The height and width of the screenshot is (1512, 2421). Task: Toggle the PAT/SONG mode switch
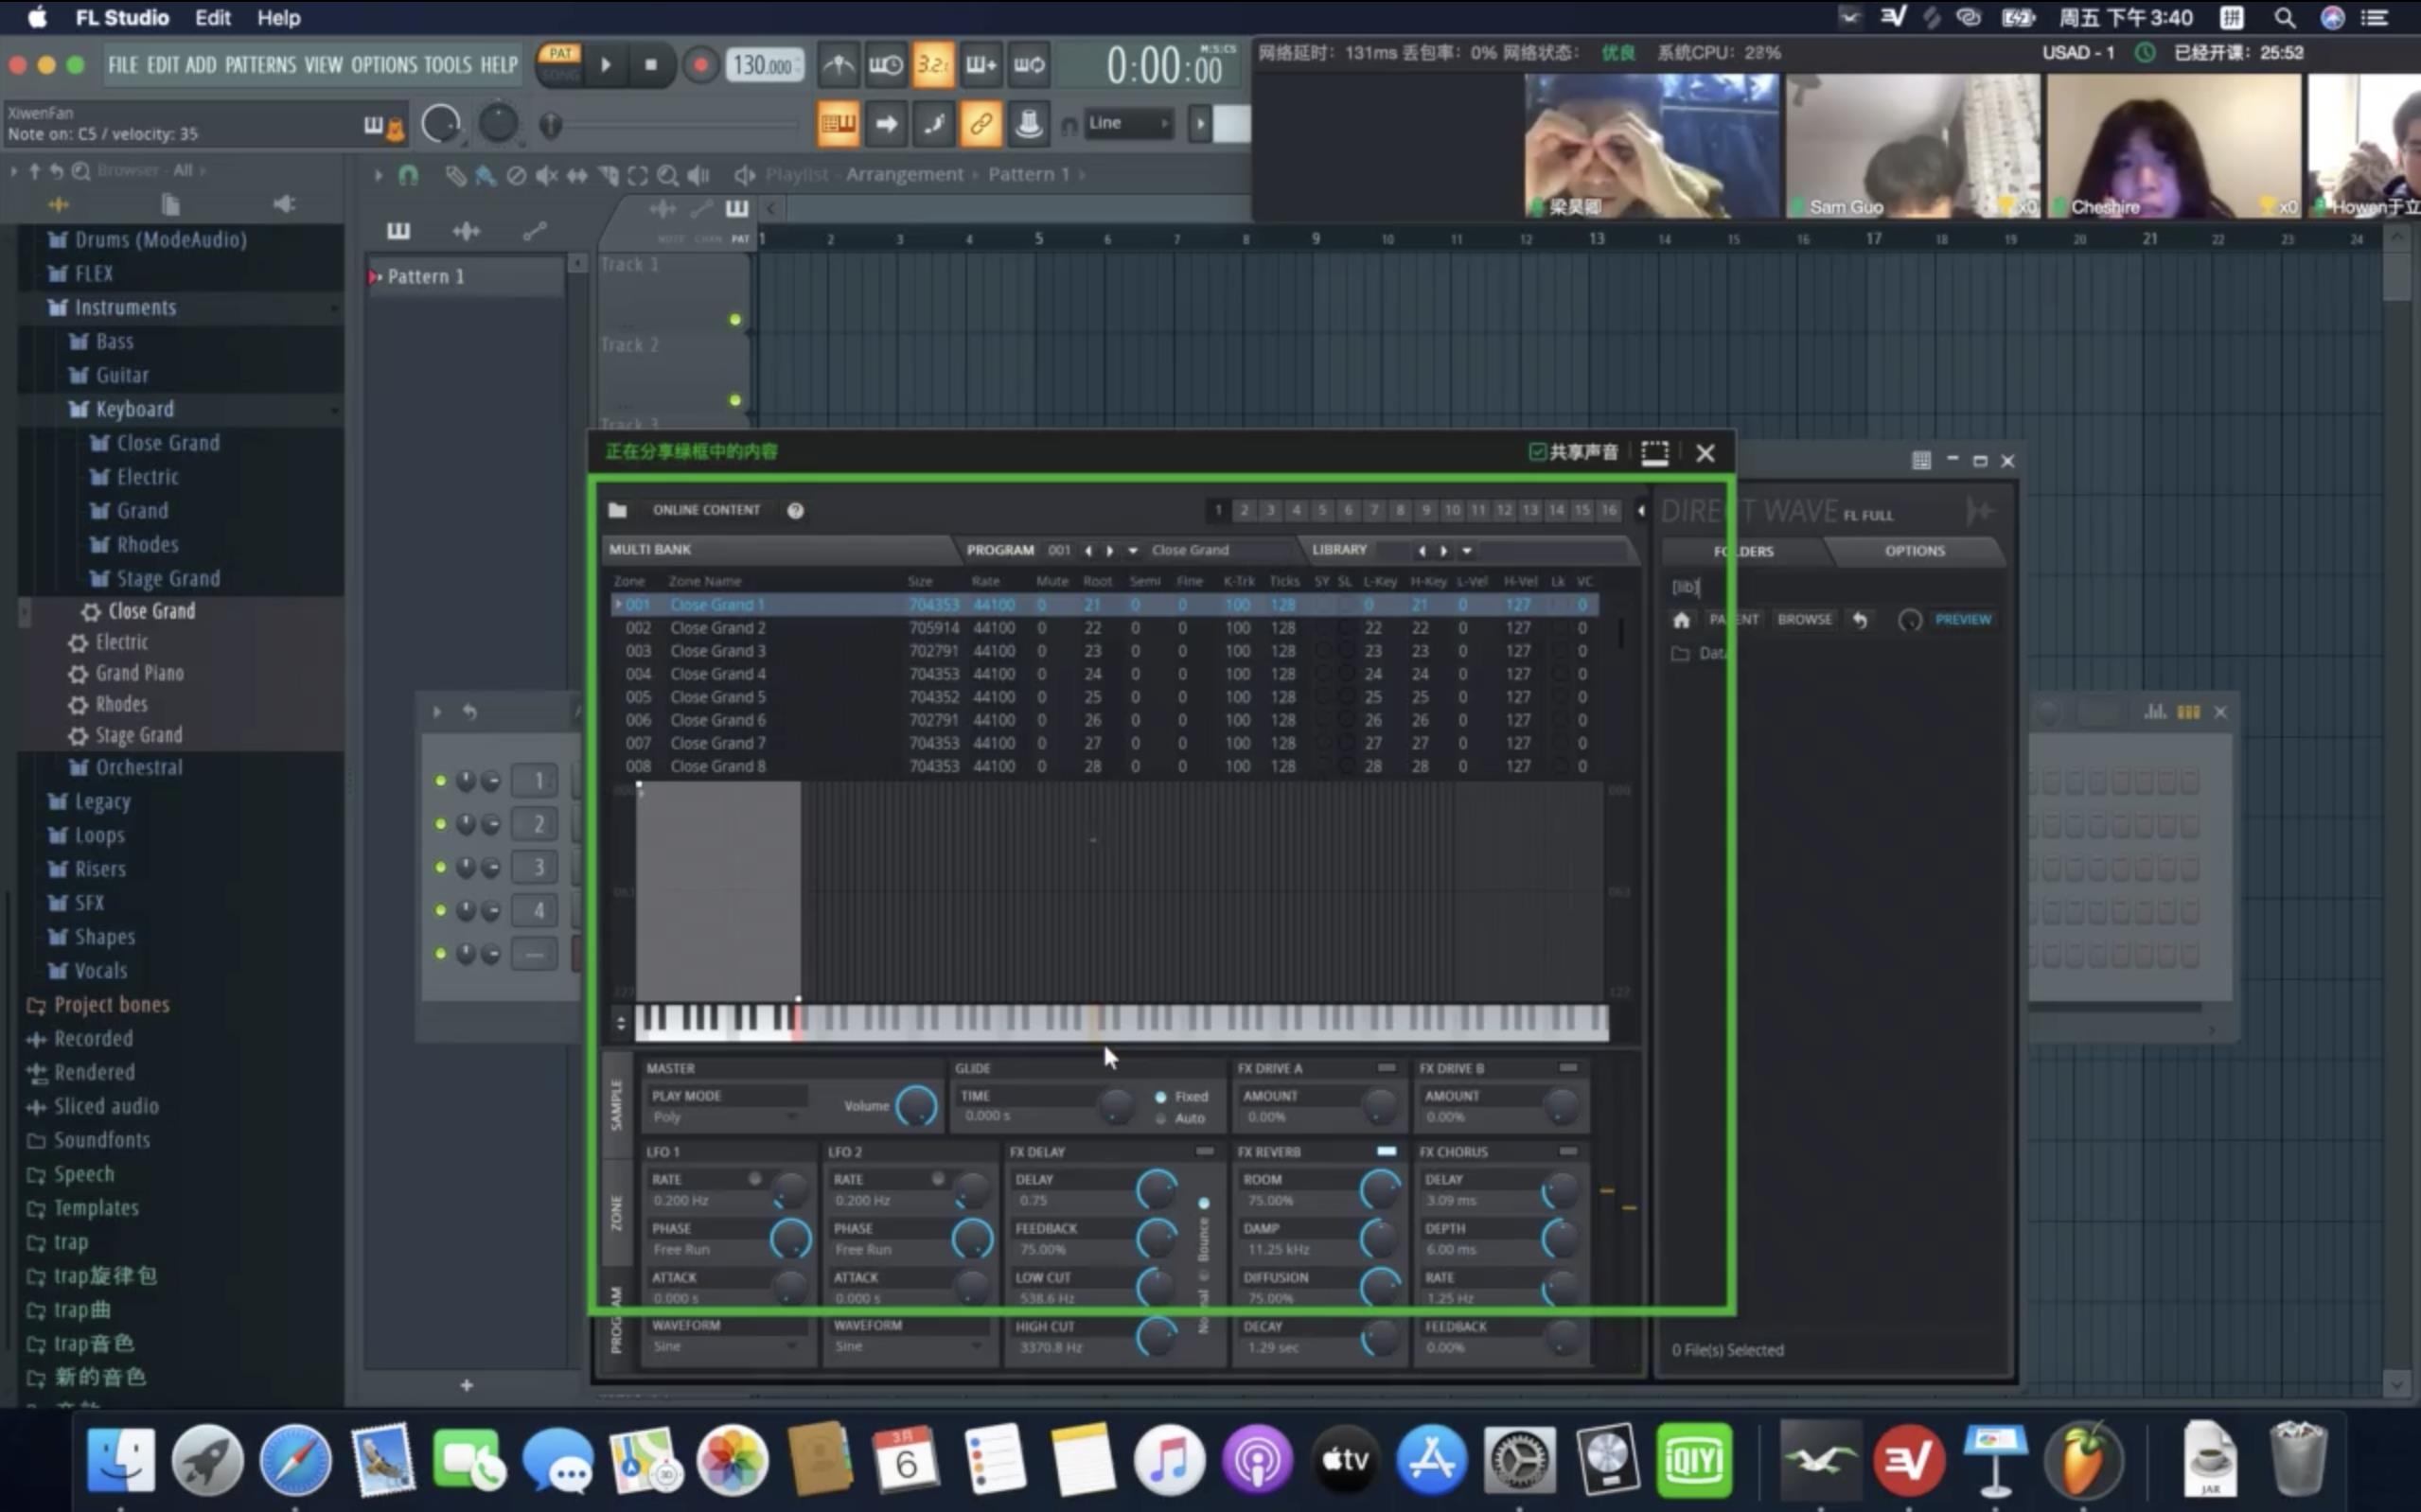click(560, 63)
